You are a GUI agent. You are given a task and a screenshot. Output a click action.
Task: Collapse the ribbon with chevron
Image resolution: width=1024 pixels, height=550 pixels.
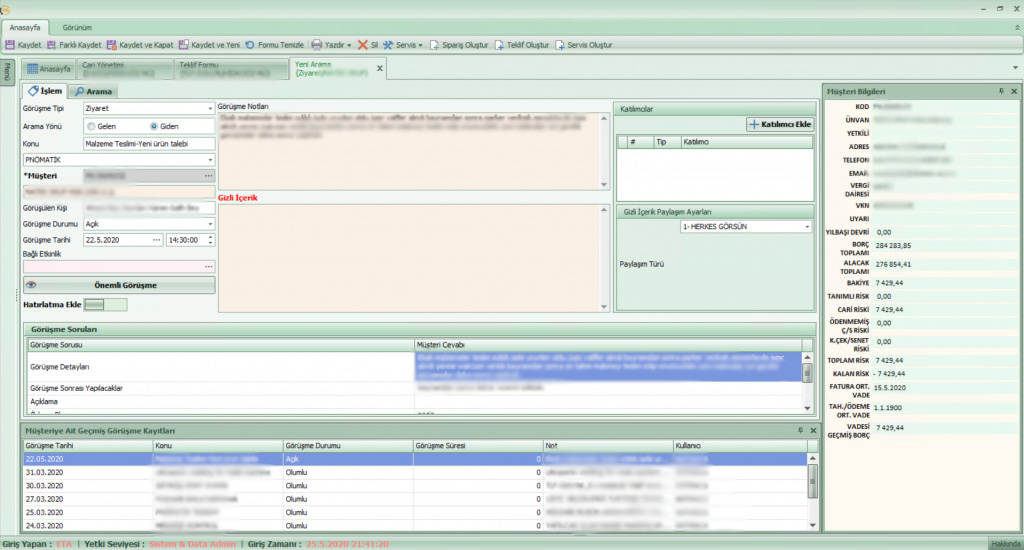click(x=1017, y=27)
